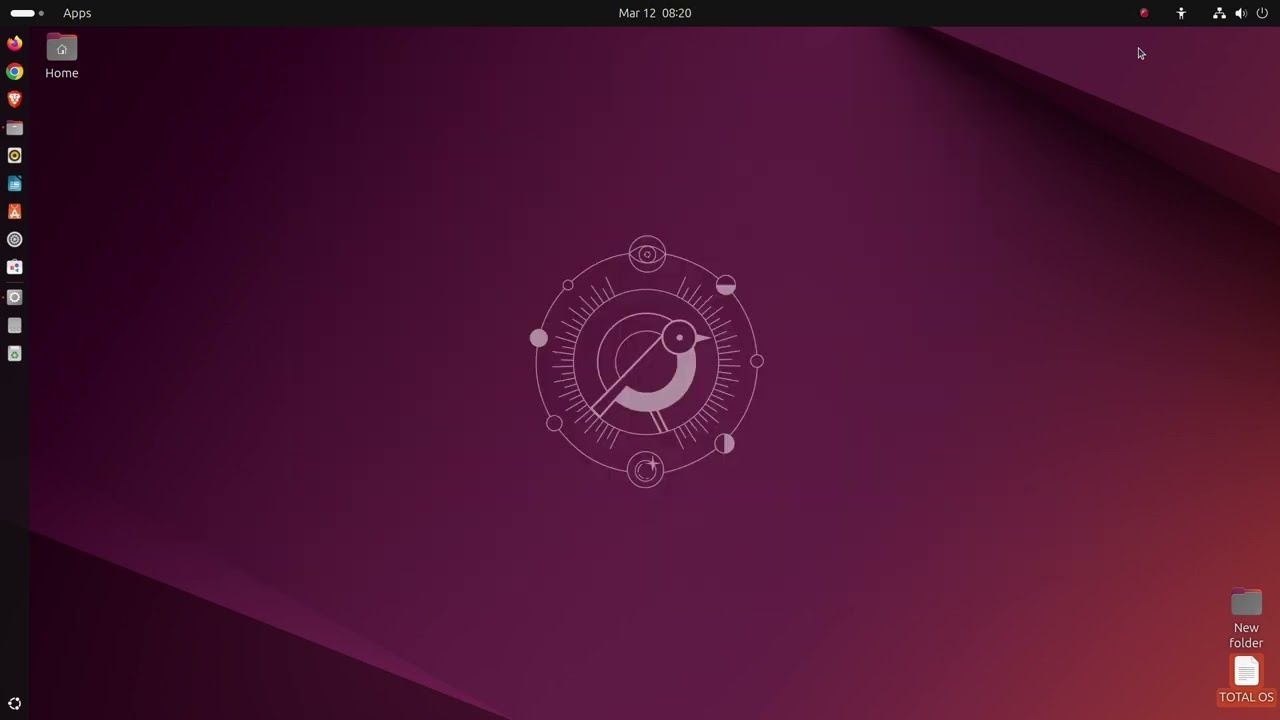The image size is (1280, 720).
Task: Select the Home folder on desktop
Action: (61, 57)
